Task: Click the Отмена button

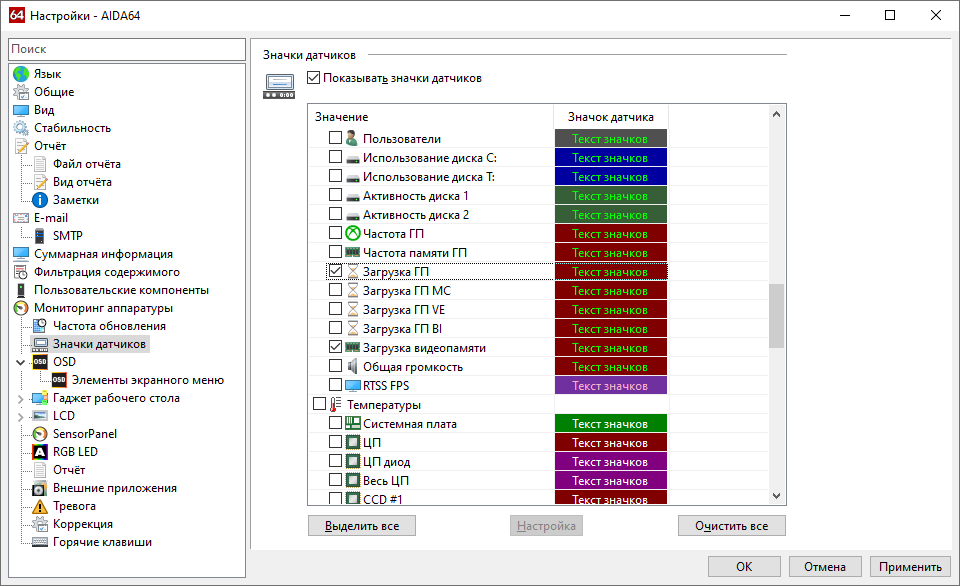Action: click(825, 567)
